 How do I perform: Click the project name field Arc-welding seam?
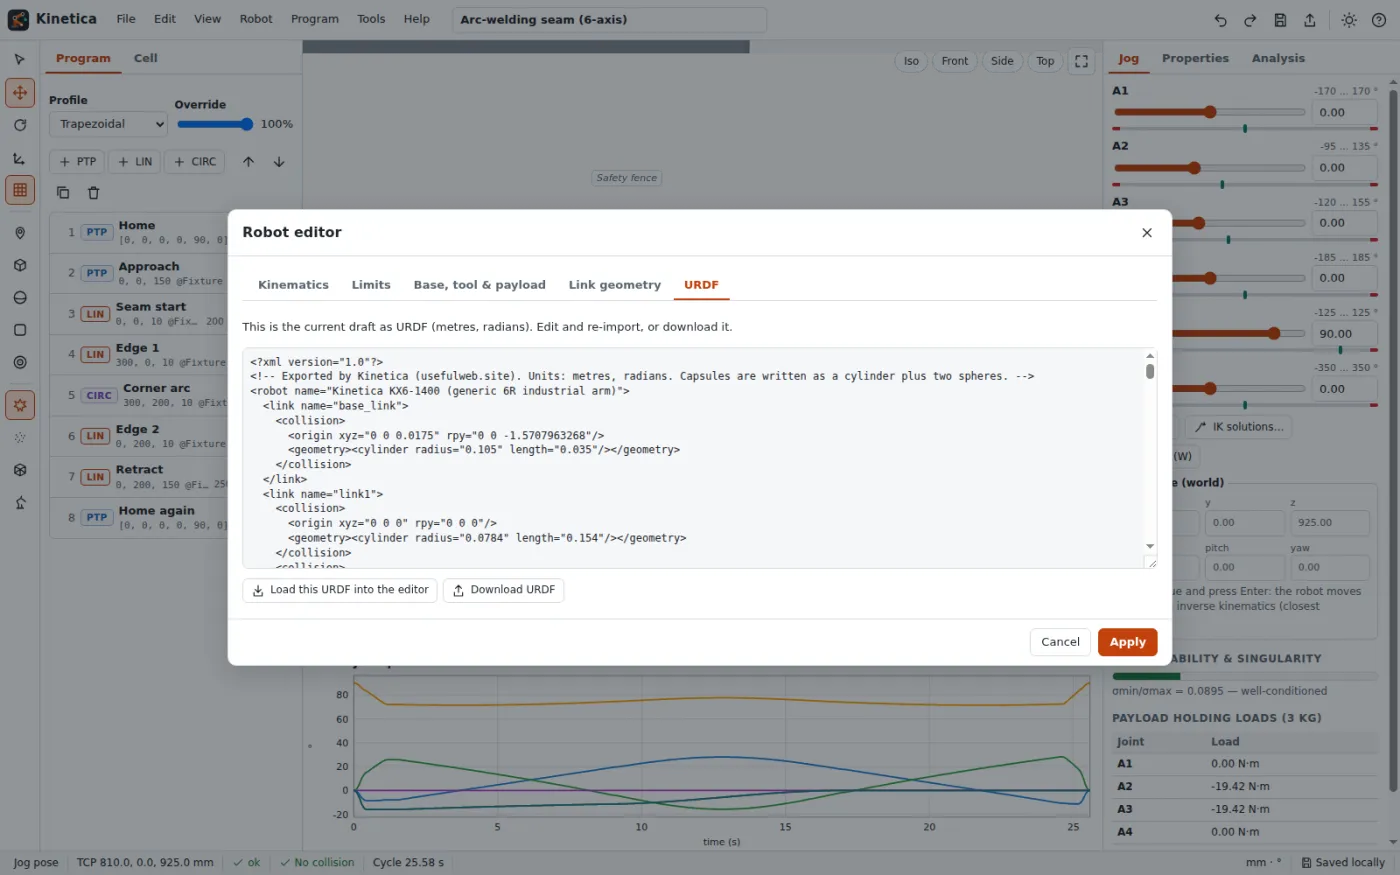tap(609, 19)
